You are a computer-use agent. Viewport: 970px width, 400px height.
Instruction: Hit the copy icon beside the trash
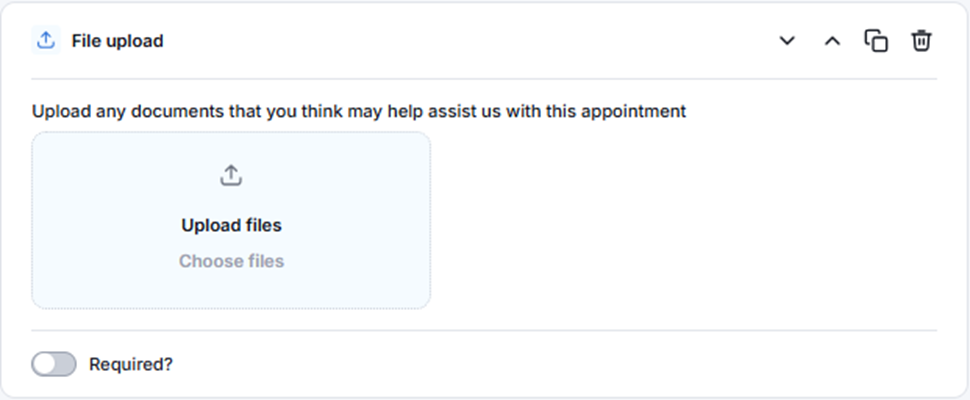pos(876,41)
